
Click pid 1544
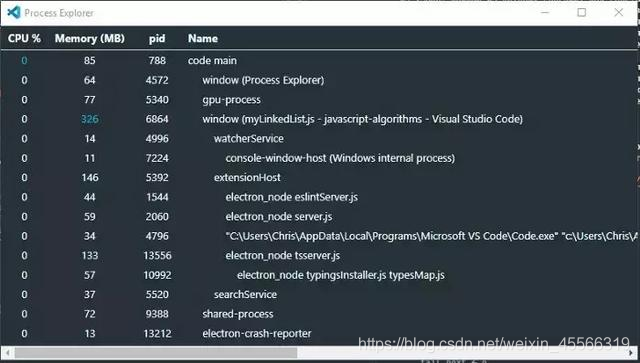click(157, 197)
